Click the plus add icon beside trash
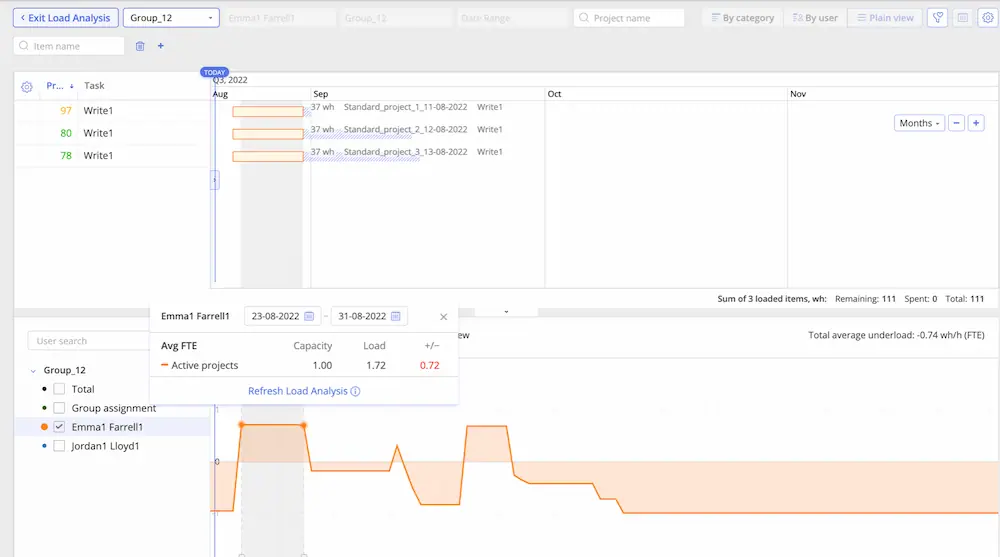 (x=161, y=46)
